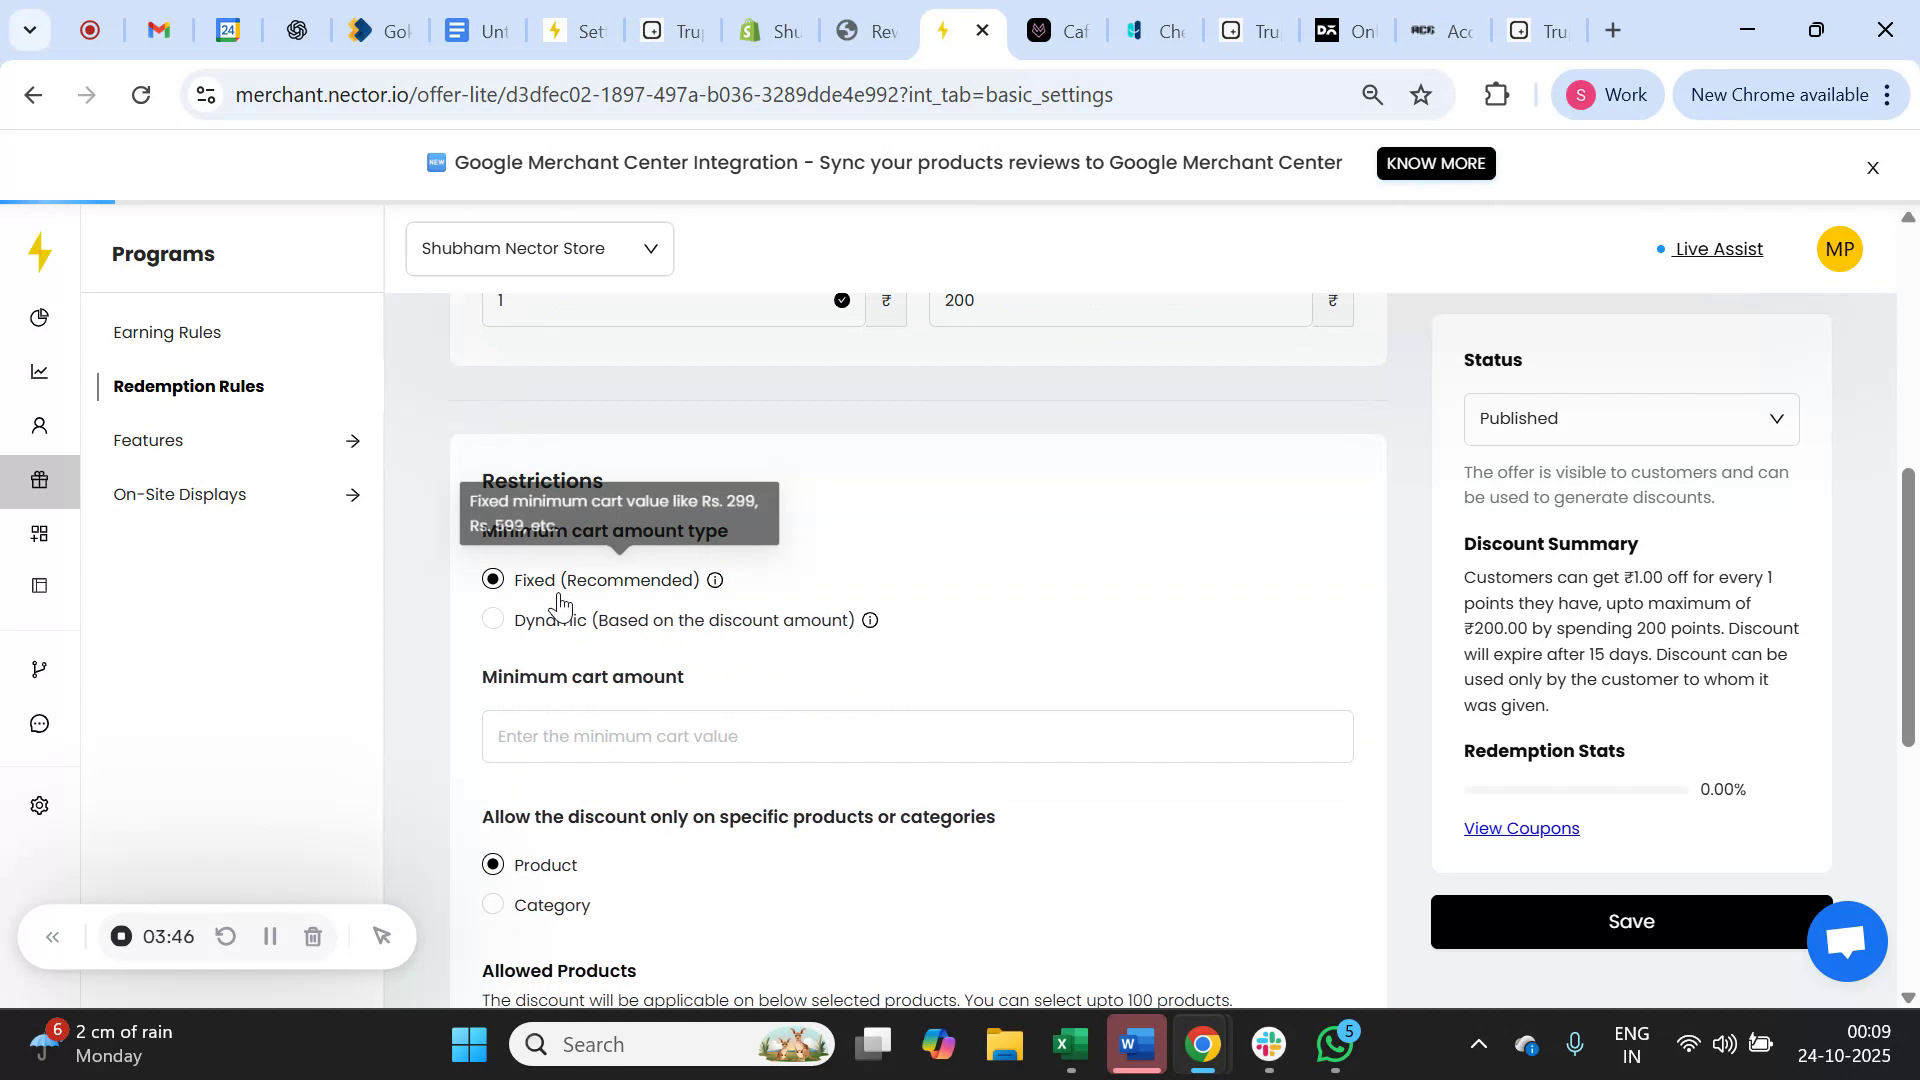This screenshot has height=1080, width=1920.
Task: Open the Earning Rules section
Action: tap(166, 332)
